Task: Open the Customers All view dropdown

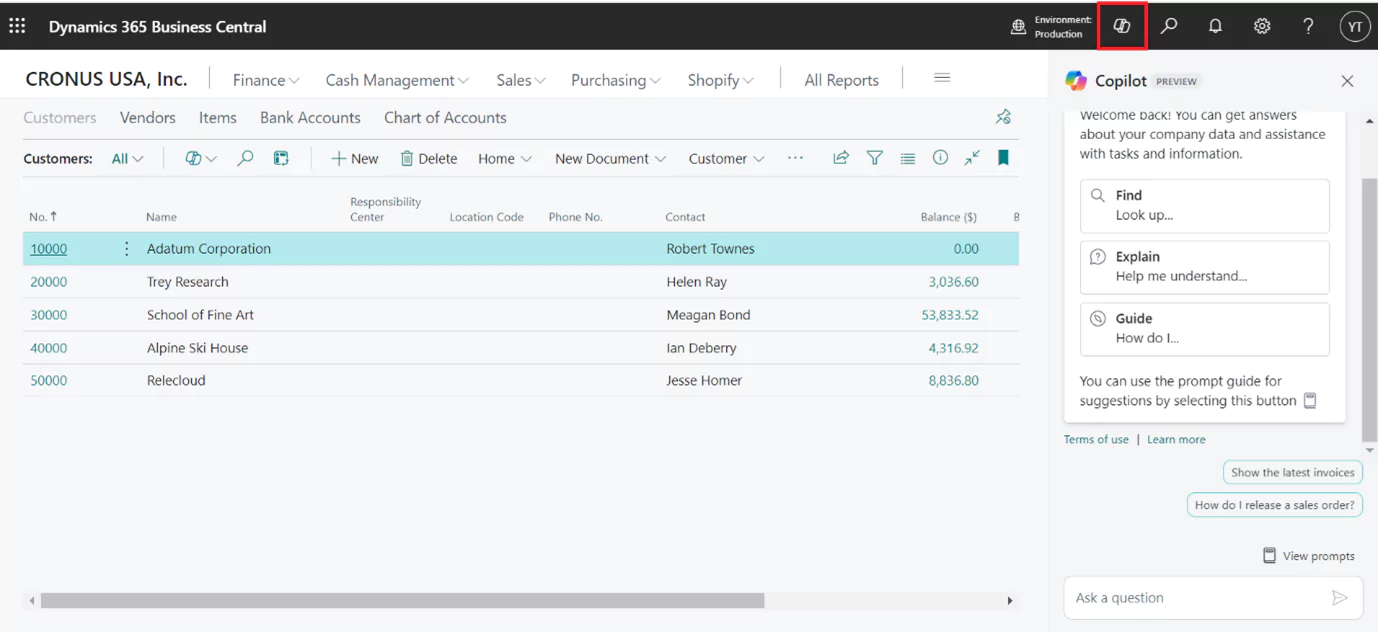Action: coord(127,158)
